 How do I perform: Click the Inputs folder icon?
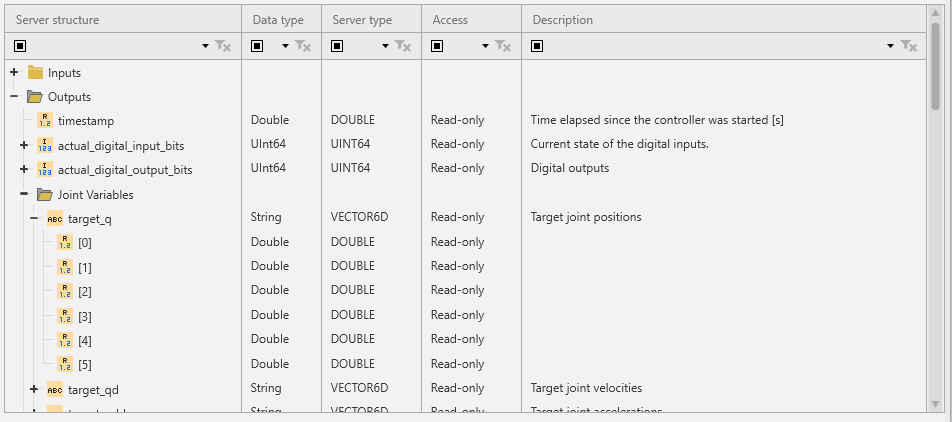35,73
